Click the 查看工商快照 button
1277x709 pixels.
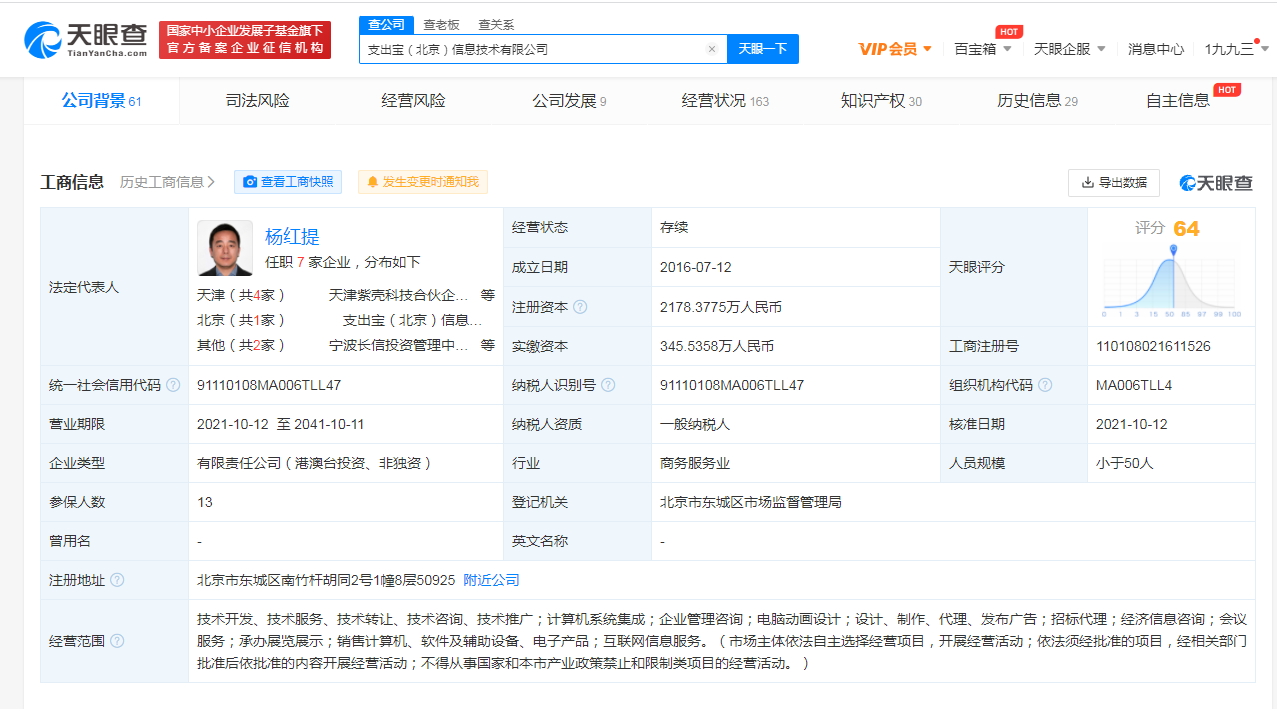(288, 182)
